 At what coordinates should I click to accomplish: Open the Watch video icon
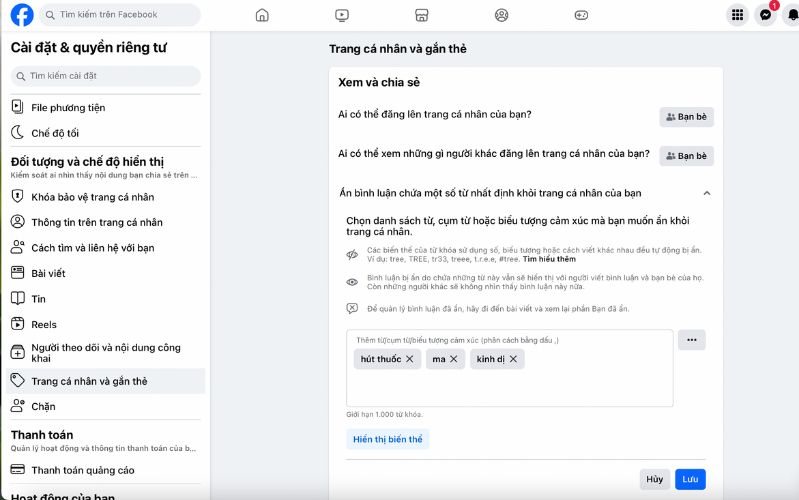[342, 15]
